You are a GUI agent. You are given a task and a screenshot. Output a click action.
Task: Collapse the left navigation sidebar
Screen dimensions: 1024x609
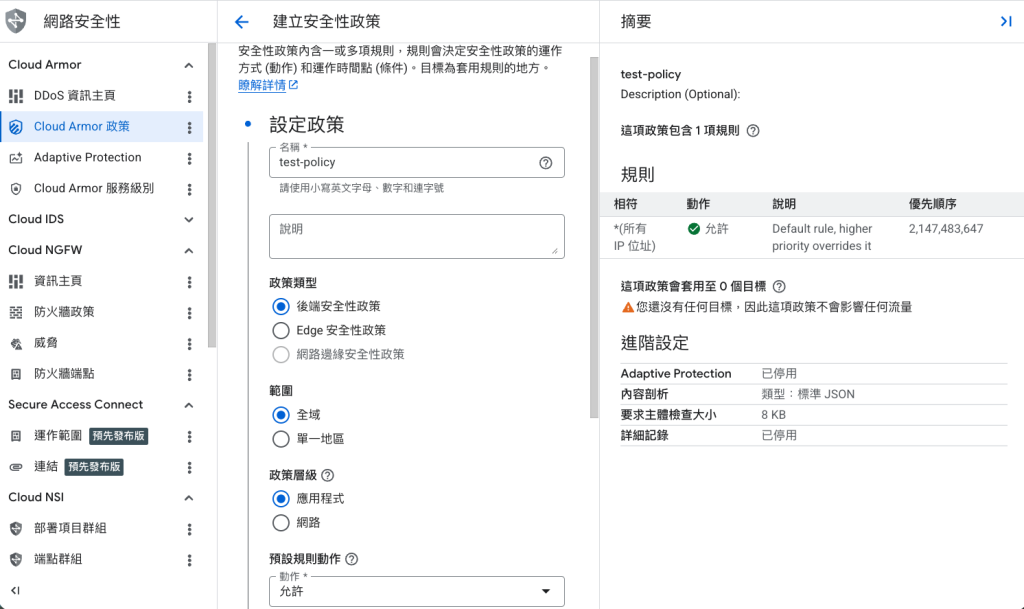[15, 591]
